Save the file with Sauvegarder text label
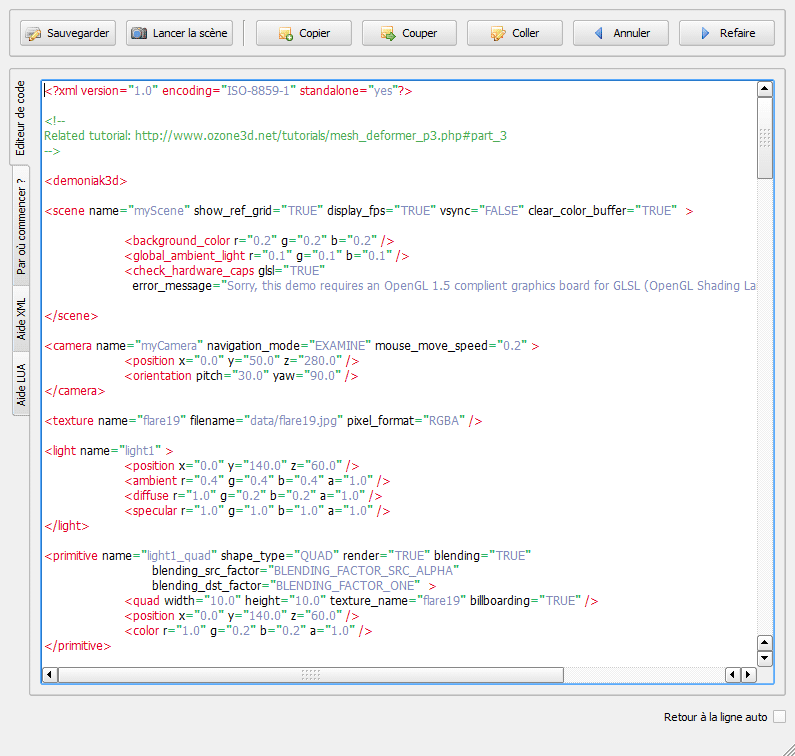This screenshot has width=795, height=756. point(78,33)
